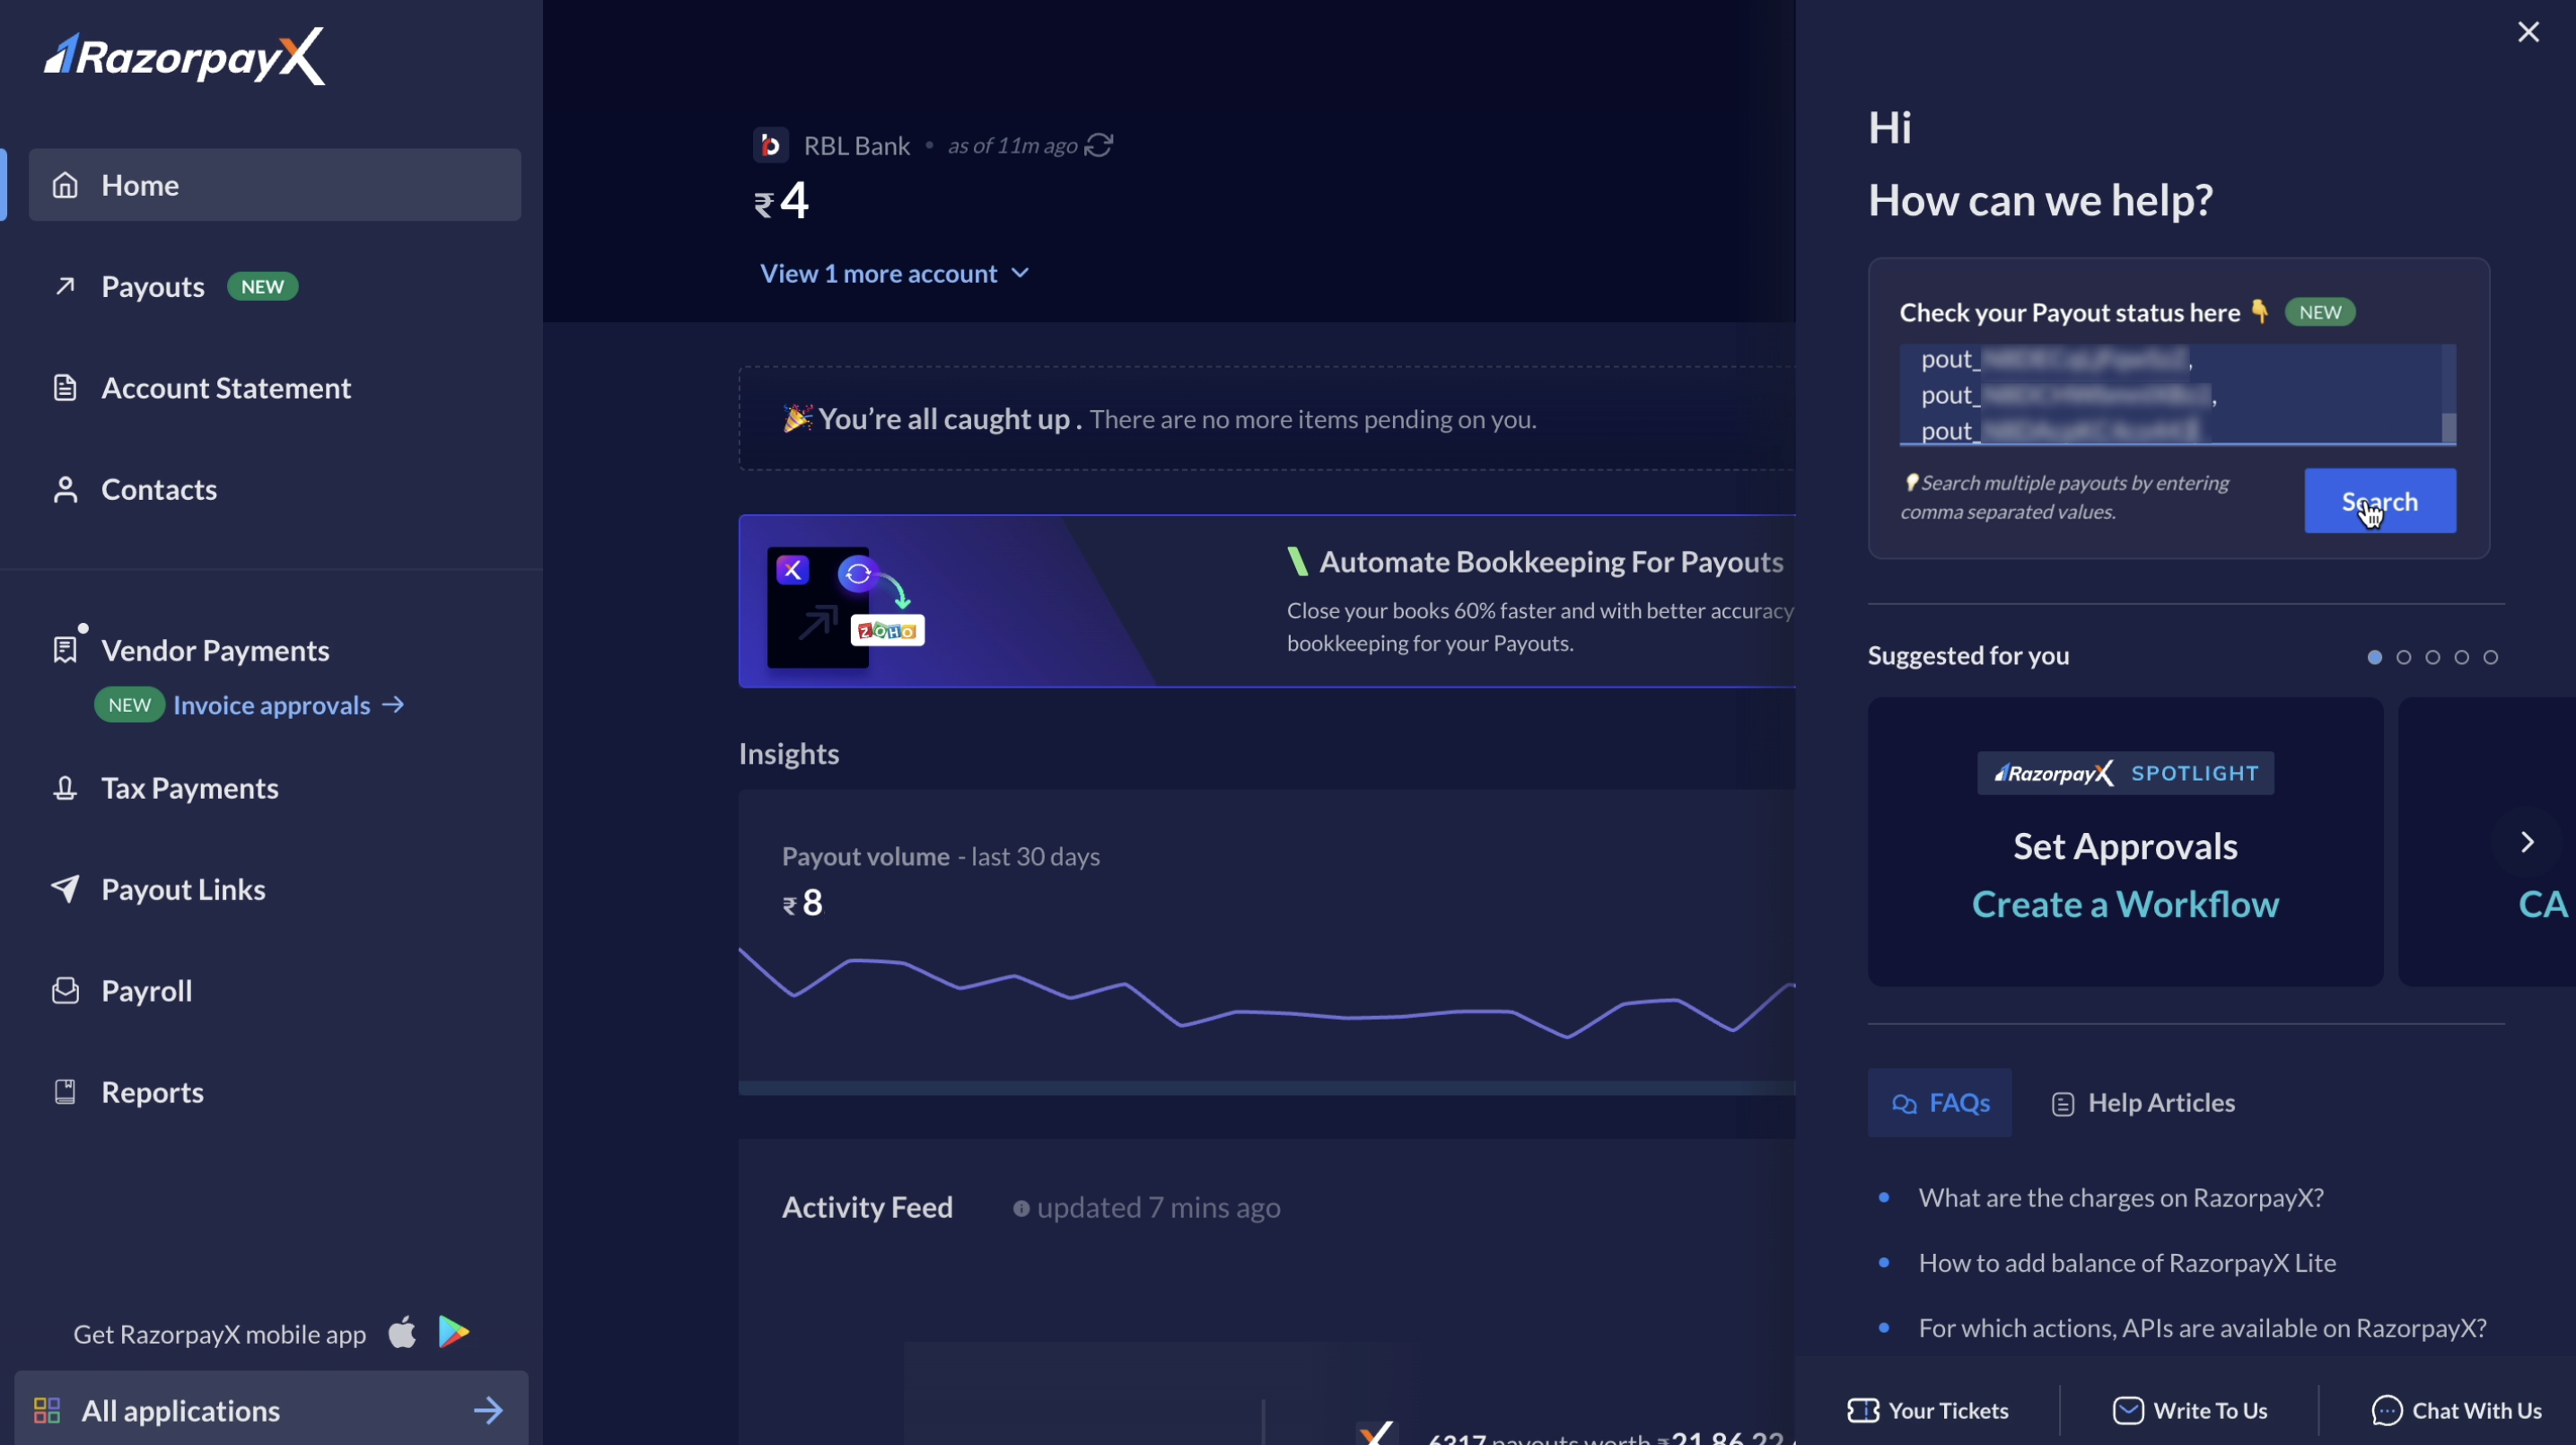This screenshot has width=2576, height=1445.
Task: Click the RBL Bank refresh icon
Action: pyautogui.click(x=1097, y=144)
